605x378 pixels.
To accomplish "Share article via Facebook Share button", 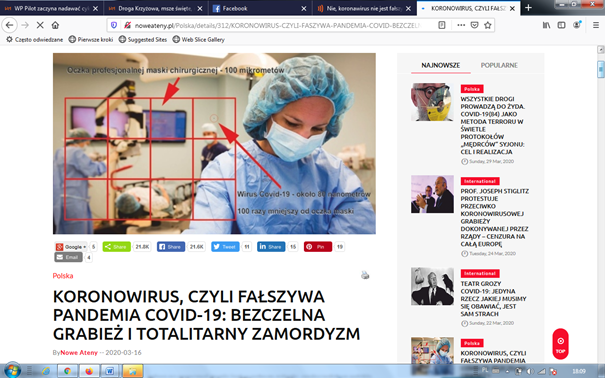I will point(171,247).
